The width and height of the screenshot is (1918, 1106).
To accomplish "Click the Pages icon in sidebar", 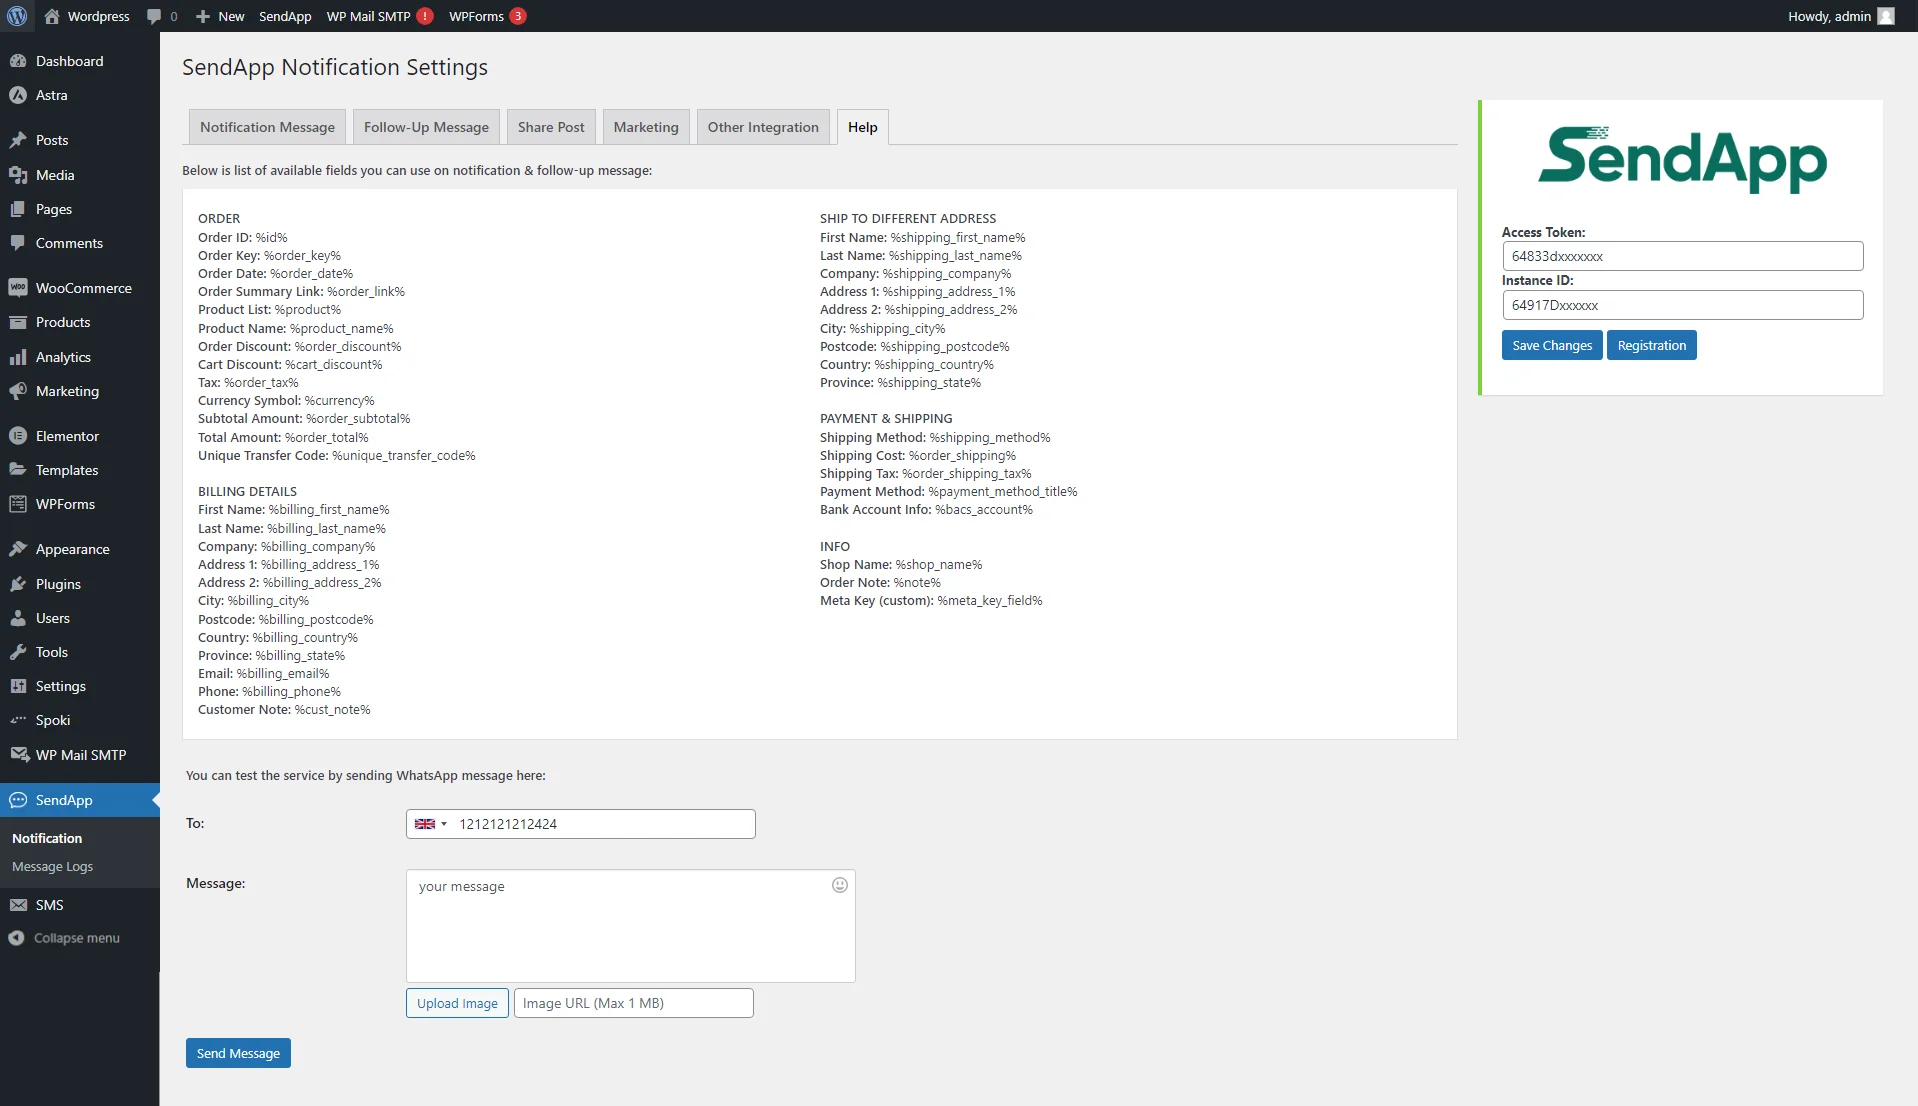I will [x=18, y=209].
